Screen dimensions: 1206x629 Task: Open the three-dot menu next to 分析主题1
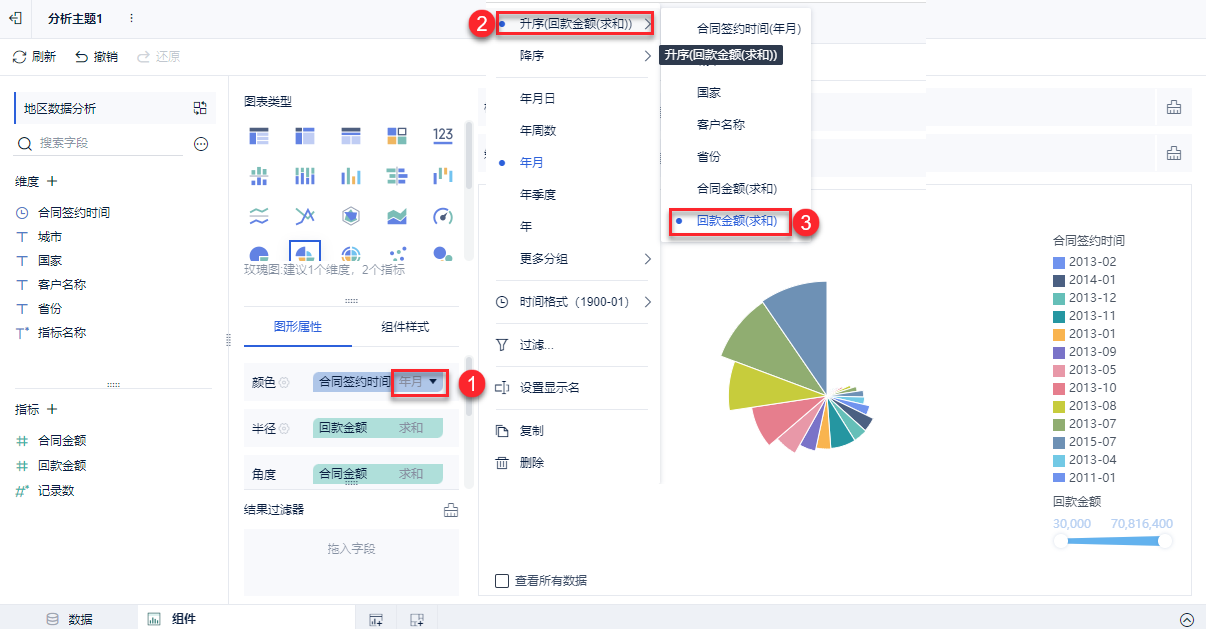click(131, 18)
